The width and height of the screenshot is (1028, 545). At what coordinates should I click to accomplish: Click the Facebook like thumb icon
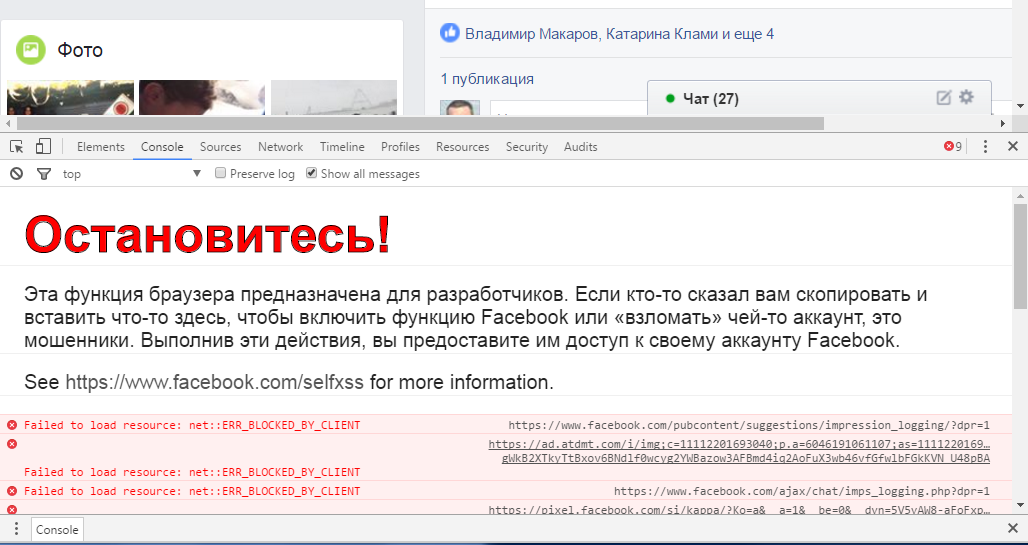point(450,33)
